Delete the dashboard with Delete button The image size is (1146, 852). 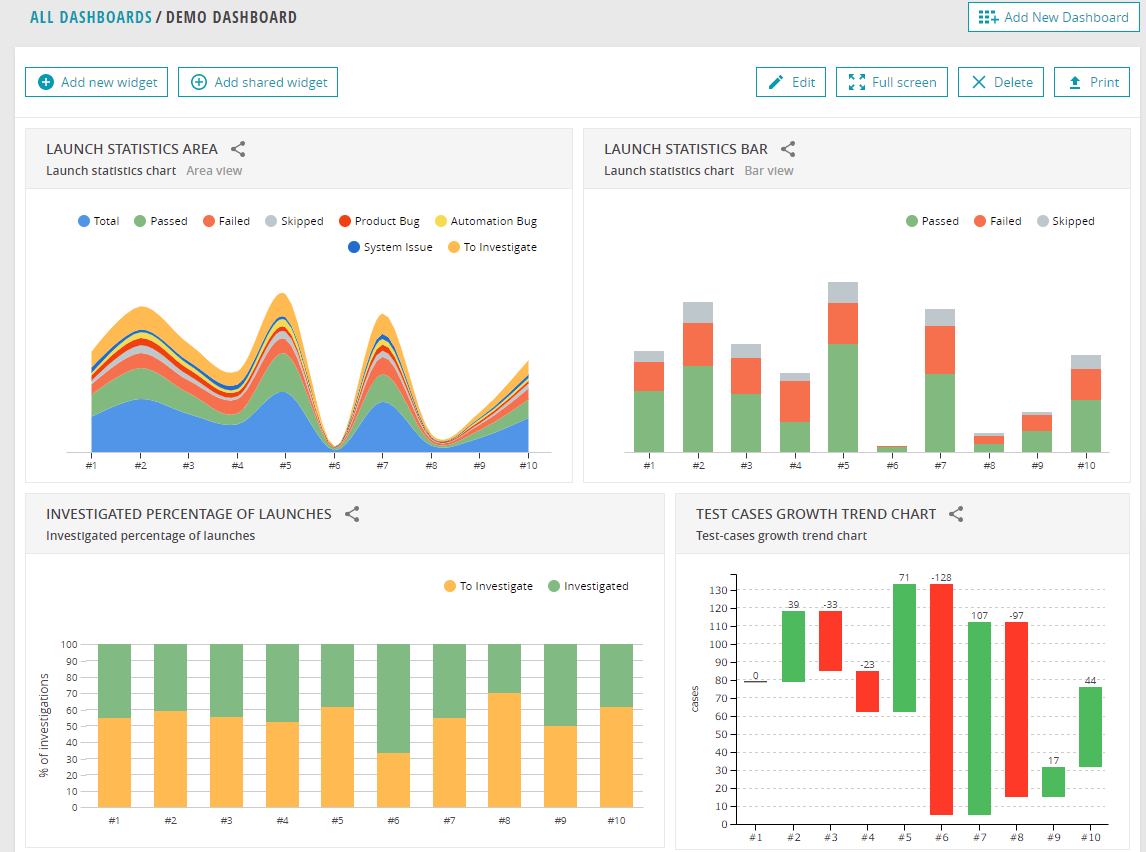[1001, 83]
